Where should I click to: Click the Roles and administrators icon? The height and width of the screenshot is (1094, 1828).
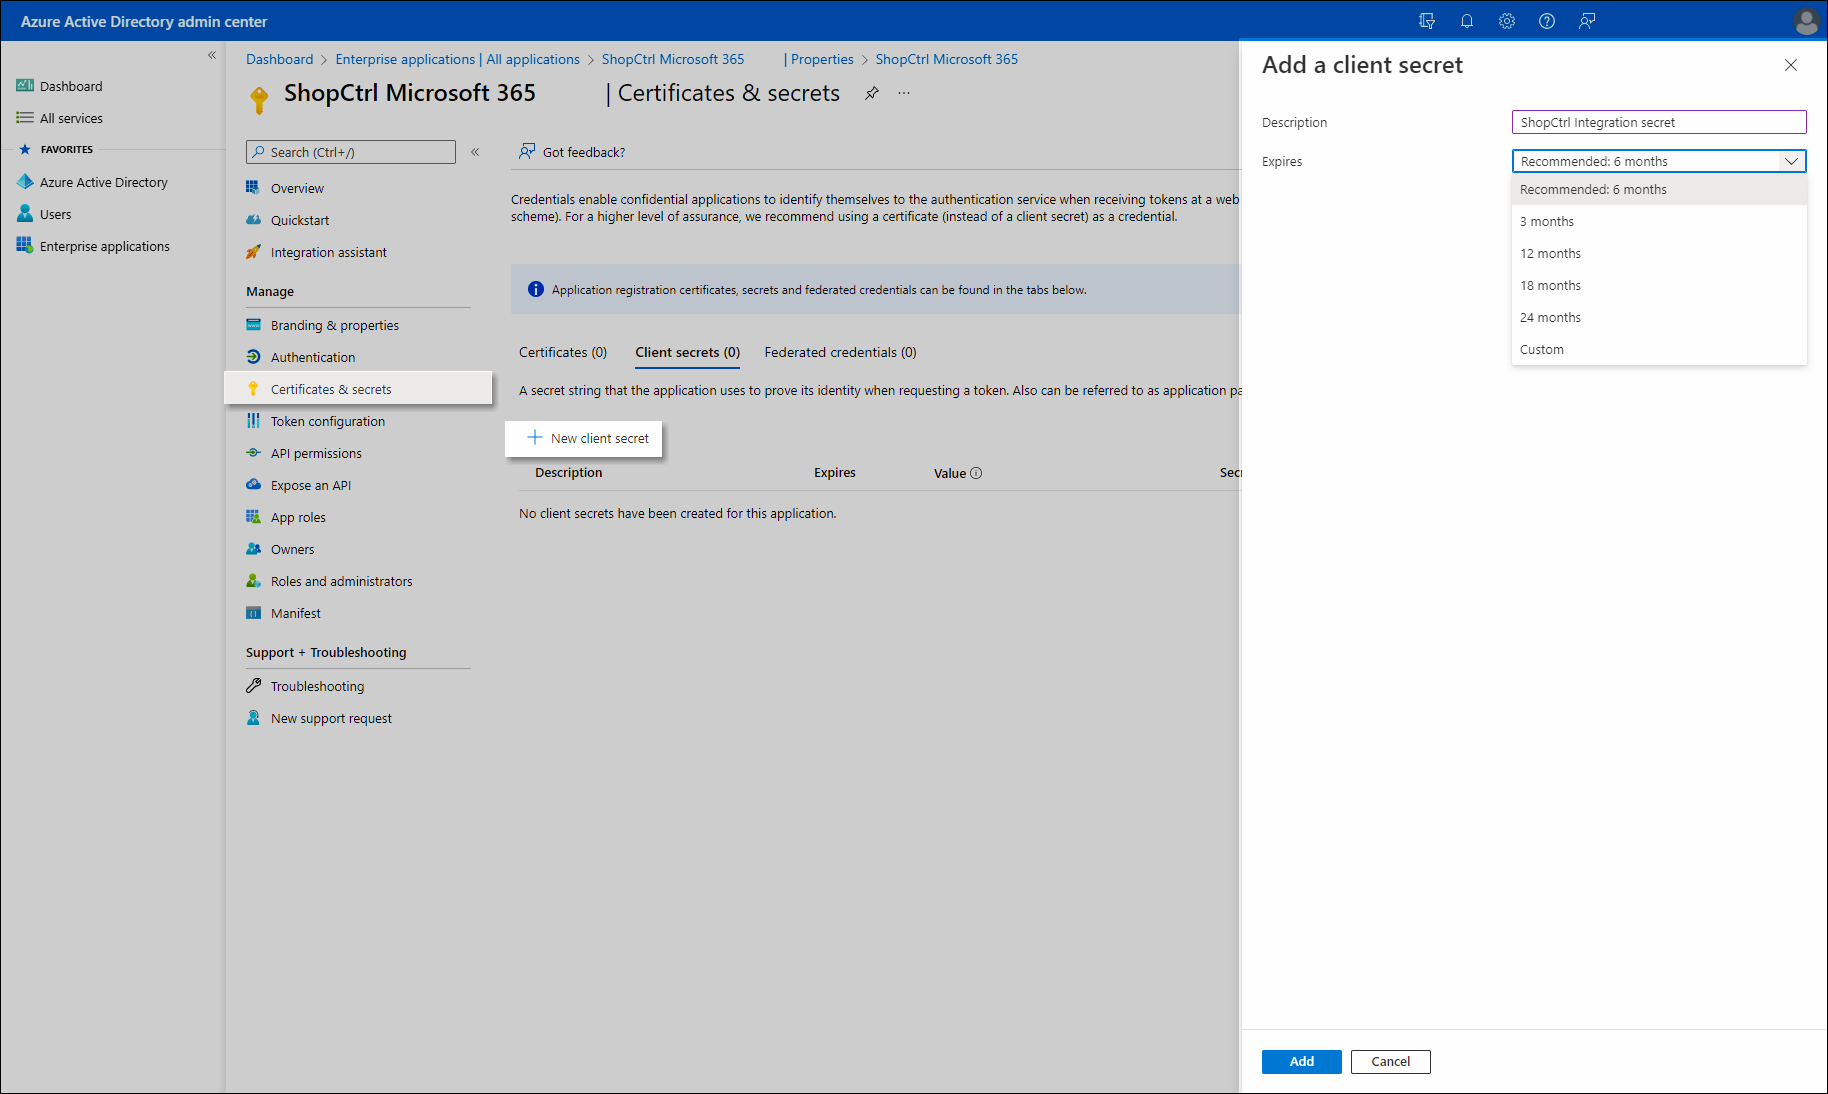click(x=253, y=581)
